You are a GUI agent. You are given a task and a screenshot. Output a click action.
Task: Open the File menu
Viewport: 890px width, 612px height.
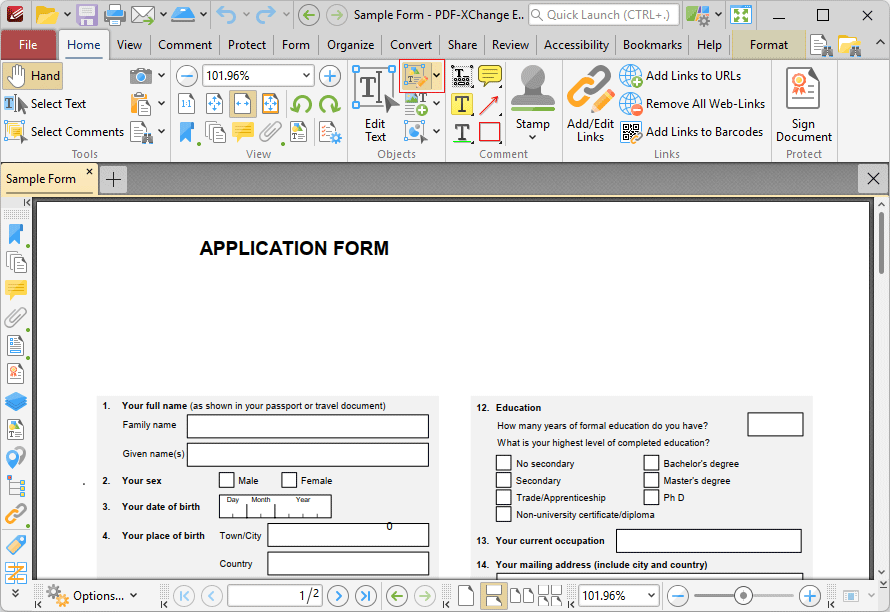28,45
